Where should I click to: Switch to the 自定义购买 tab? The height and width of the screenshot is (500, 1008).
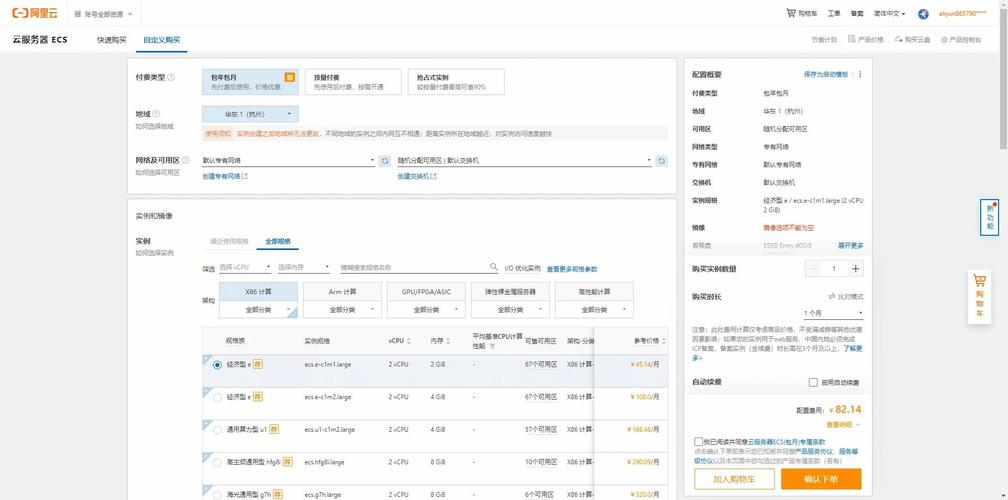pos(161,40)
